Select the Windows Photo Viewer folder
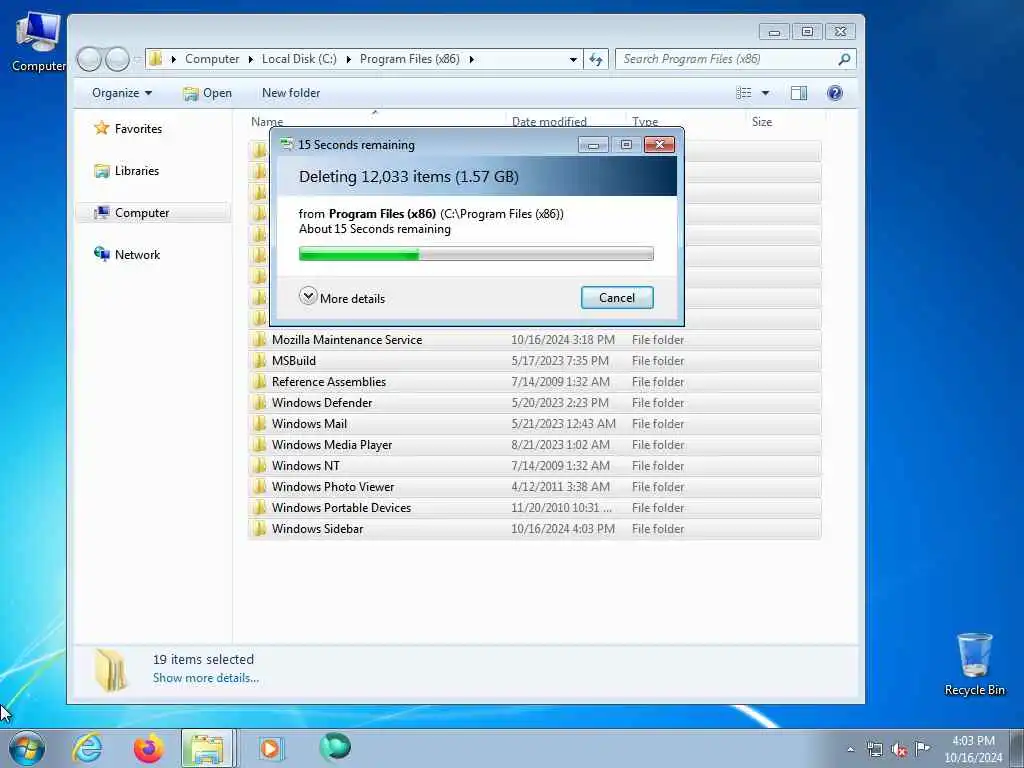Image resolution: width=1024 pixels, height=768 pixels. click(534, 487)
